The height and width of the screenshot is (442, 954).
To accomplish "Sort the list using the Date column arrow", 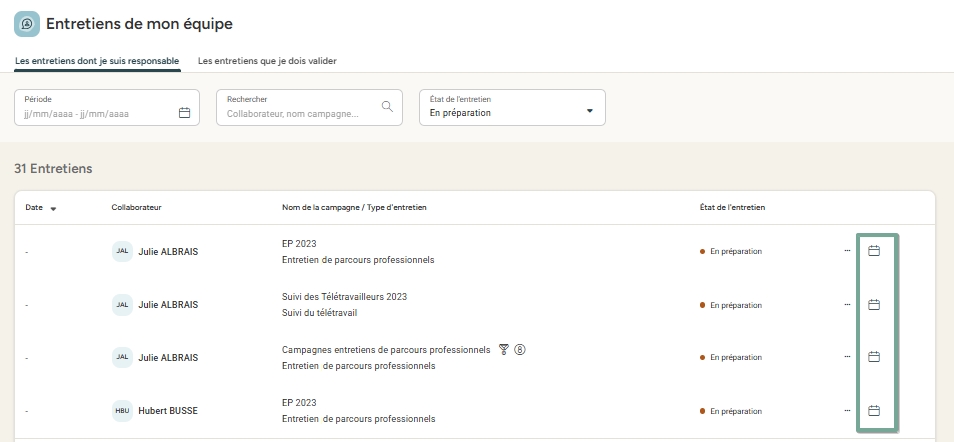I will pos(53,208).
